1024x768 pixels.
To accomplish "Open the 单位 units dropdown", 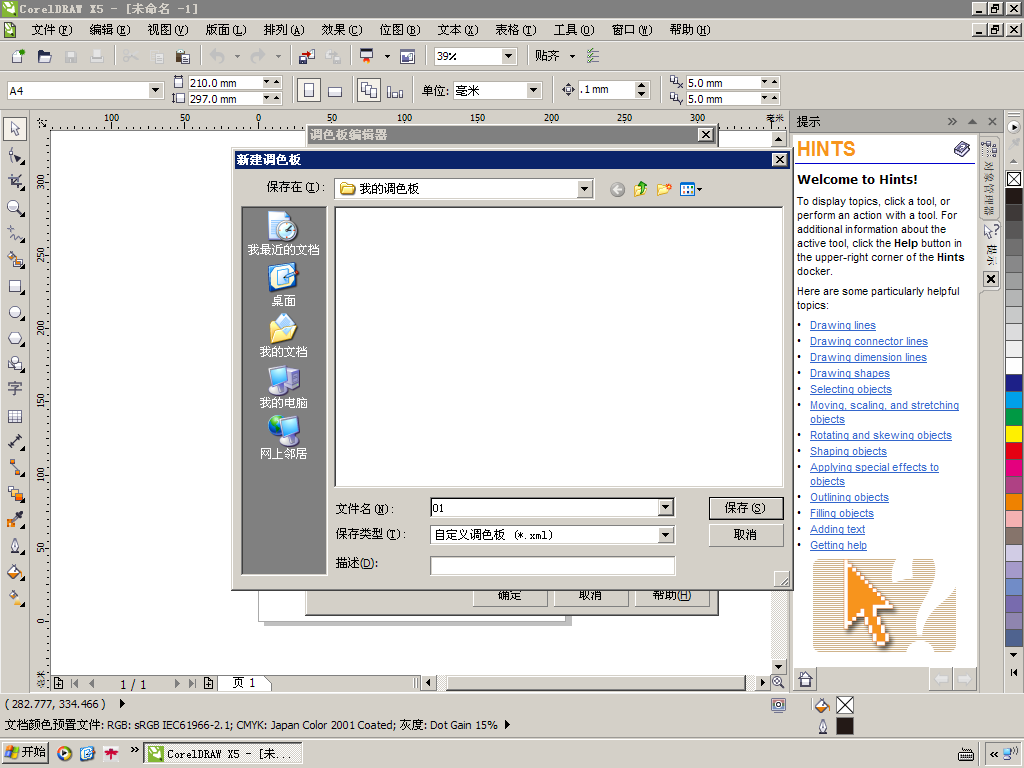I will (534, 90).
